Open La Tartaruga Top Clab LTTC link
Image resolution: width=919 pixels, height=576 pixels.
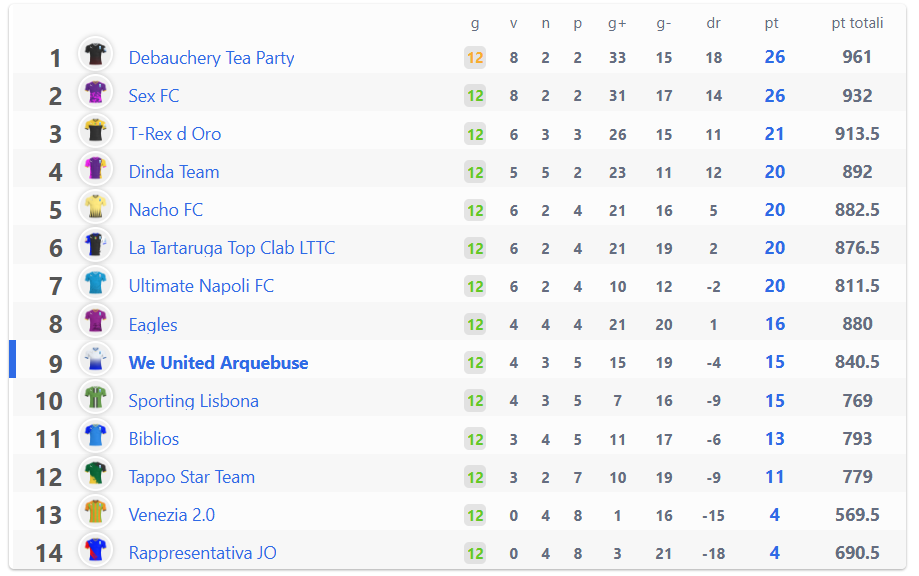tap(232, 248)
